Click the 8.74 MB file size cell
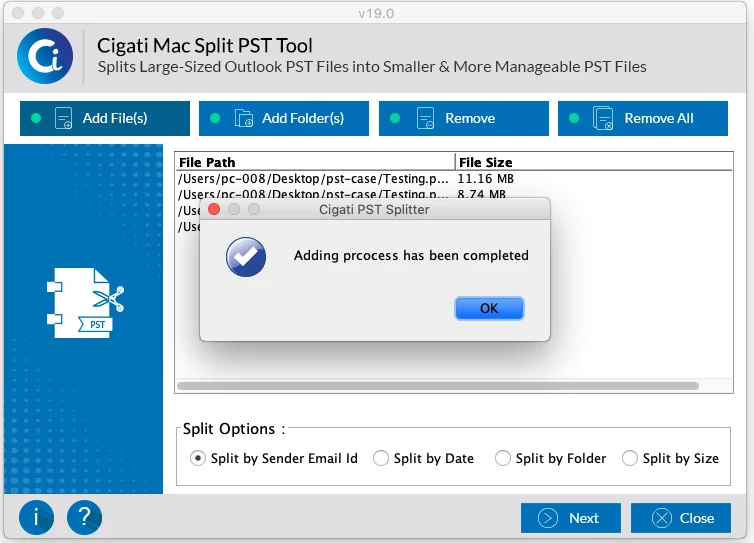This screenshot has height=543, width=754. [x=481, y=194]
